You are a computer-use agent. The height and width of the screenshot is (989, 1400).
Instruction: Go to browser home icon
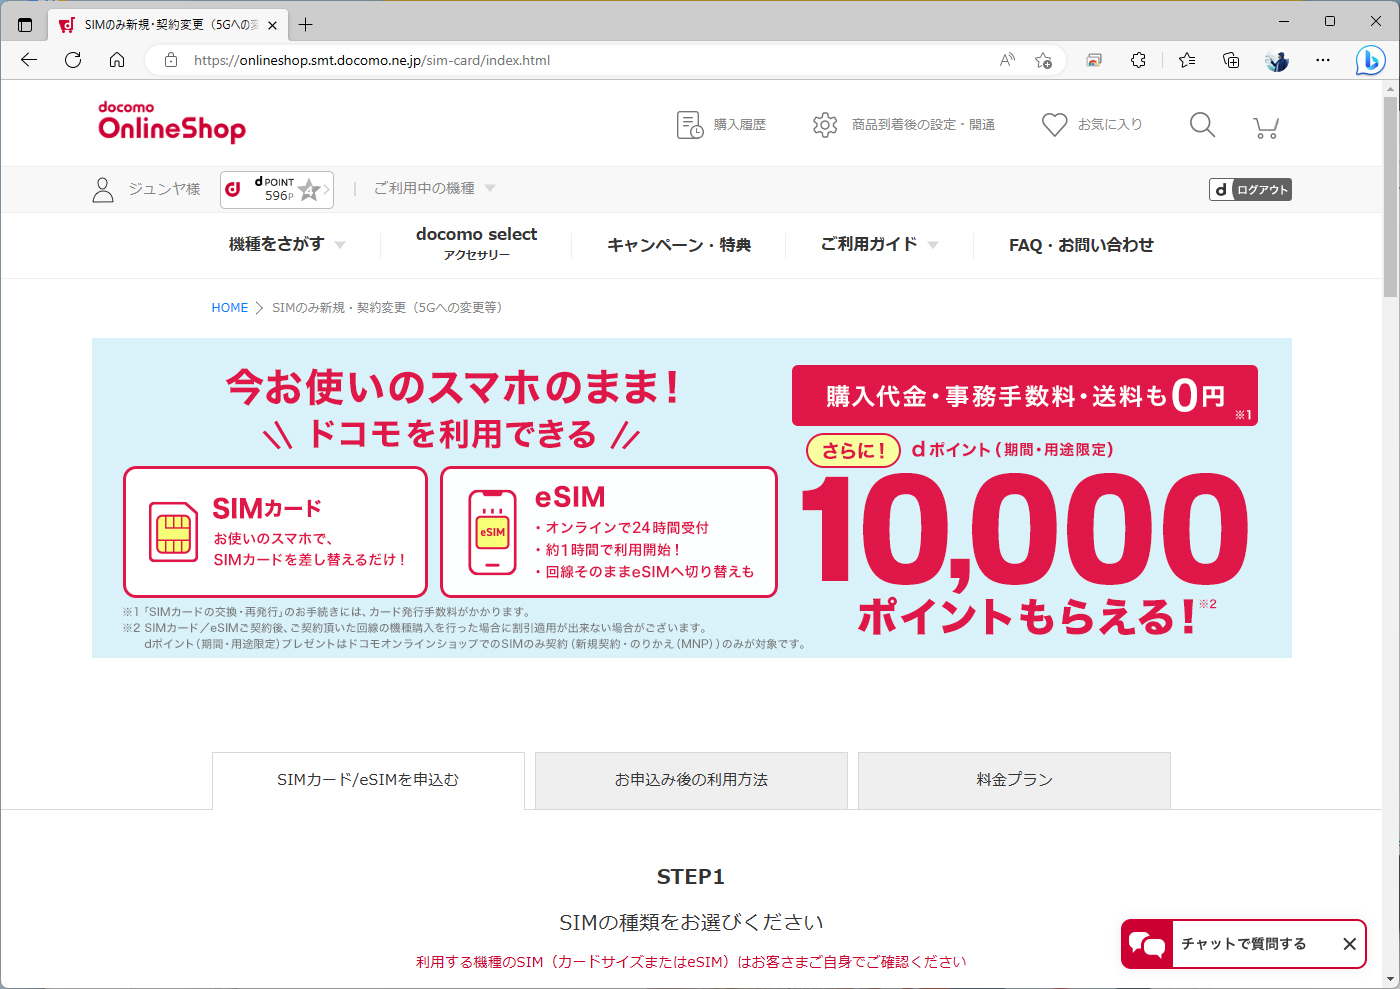pos(117,60)
